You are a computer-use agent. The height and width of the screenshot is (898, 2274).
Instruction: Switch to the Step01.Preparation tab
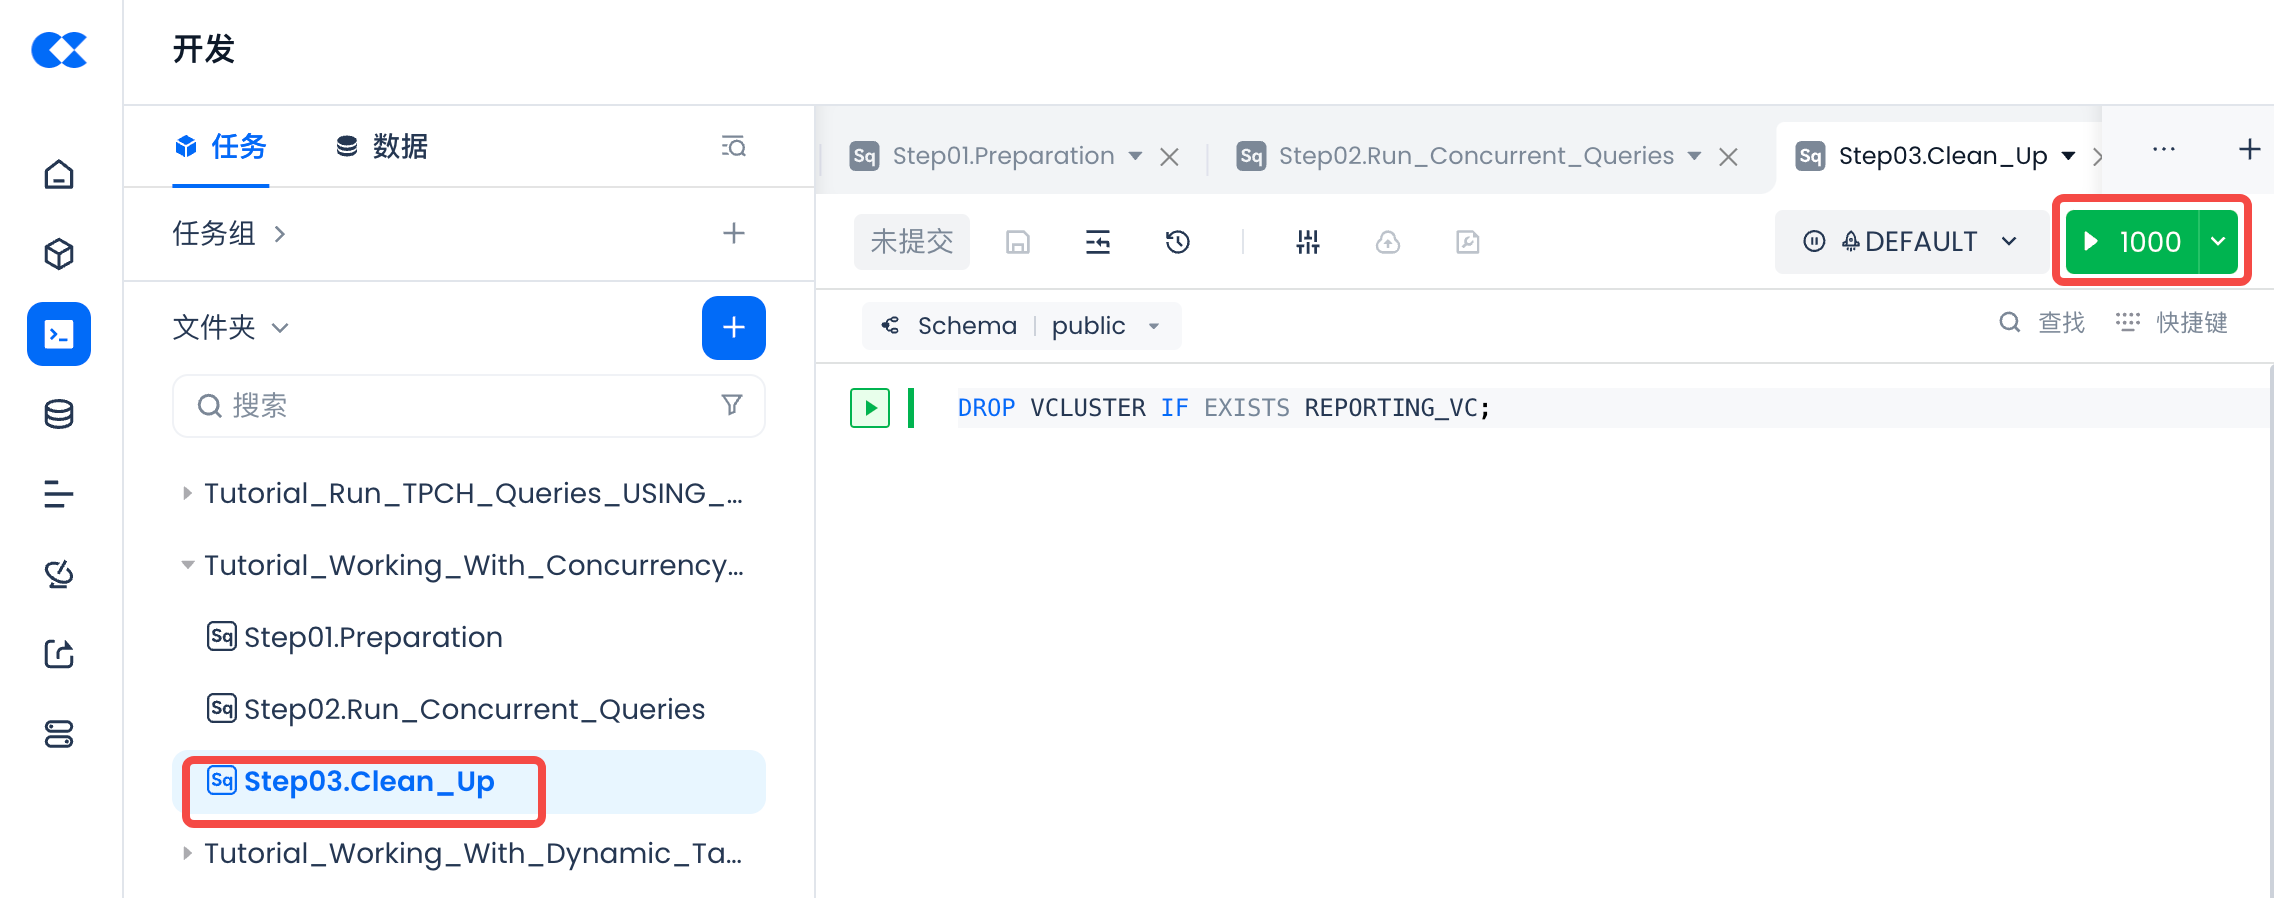[x=1002, y=156]
